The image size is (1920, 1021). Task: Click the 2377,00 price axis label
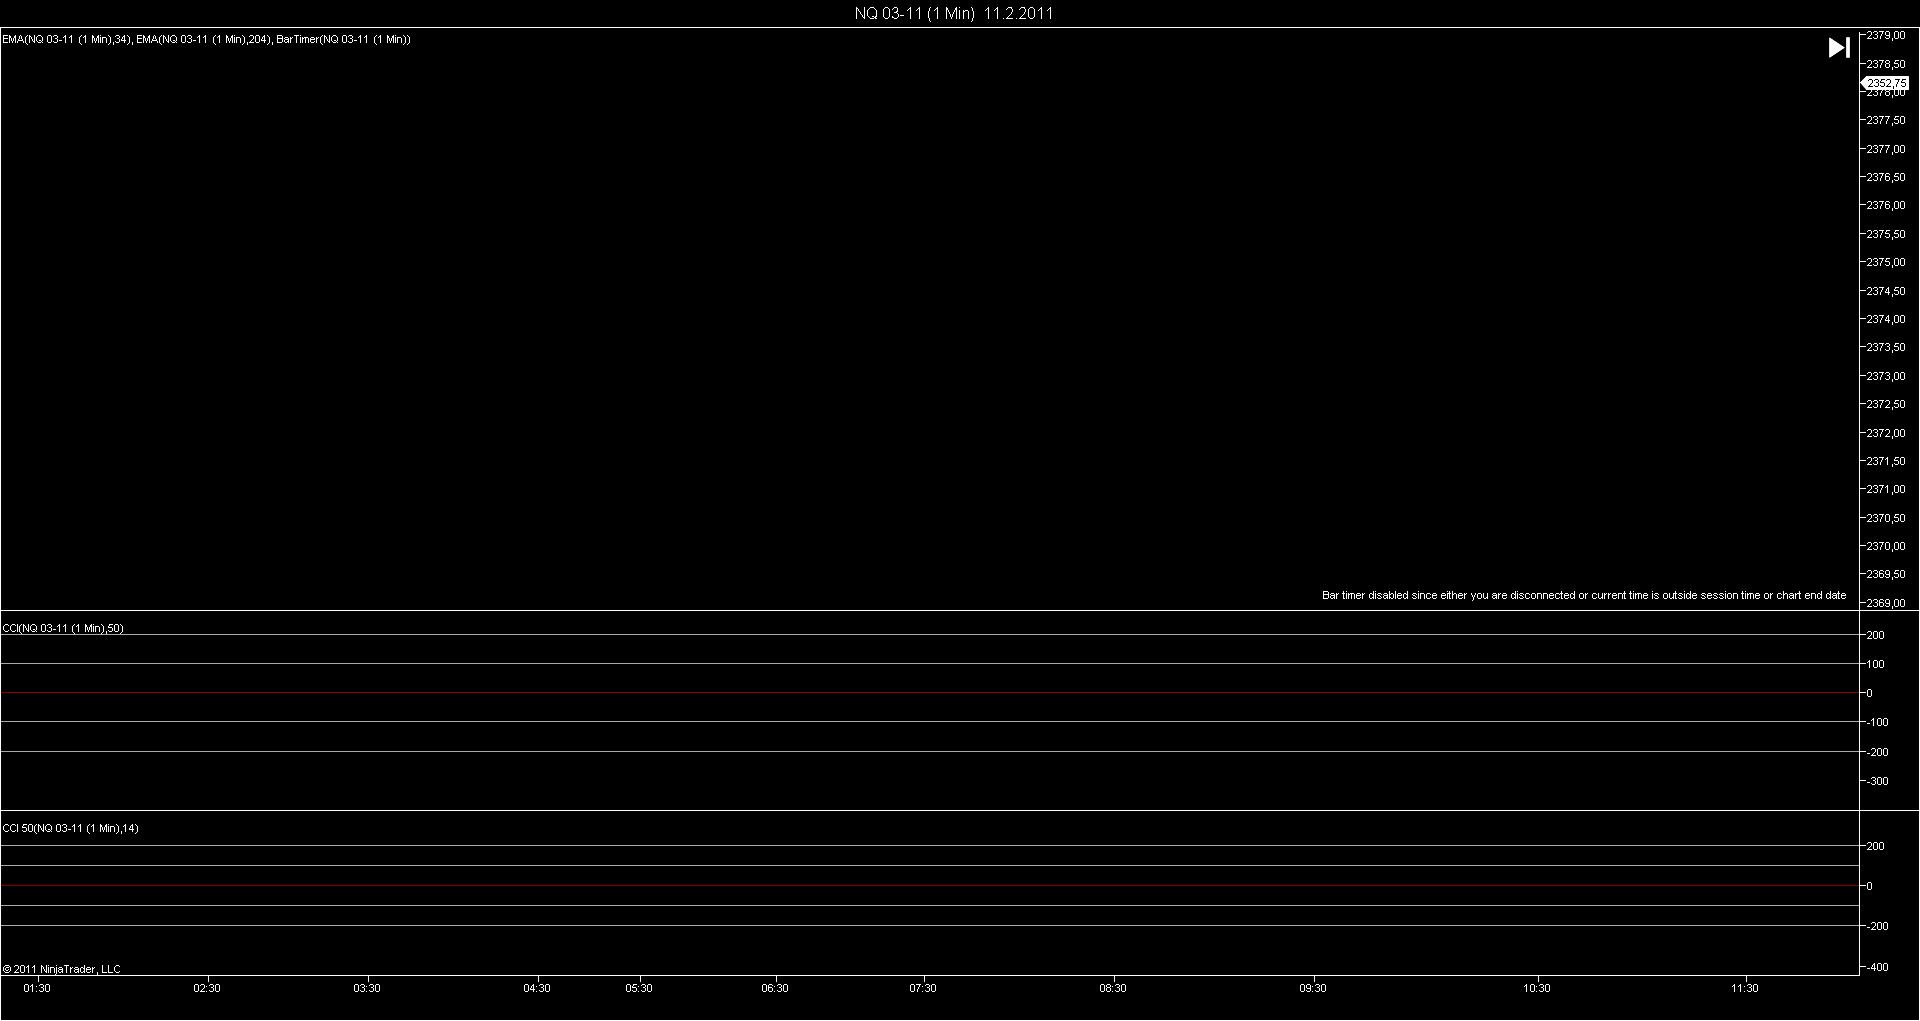pyautogui.click(x=1886, y=149)
